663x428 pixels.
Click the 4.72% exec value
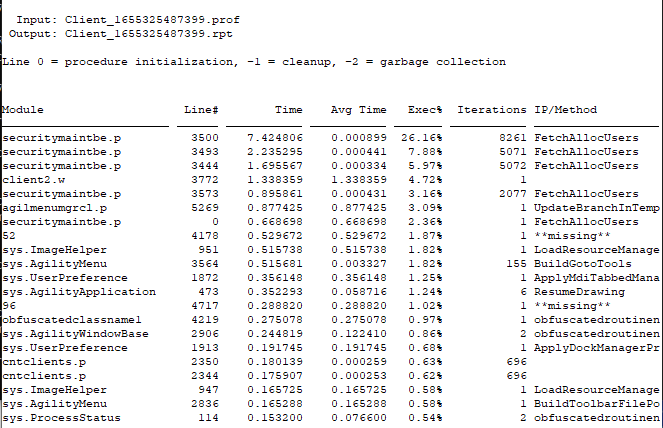pos(425,180)
